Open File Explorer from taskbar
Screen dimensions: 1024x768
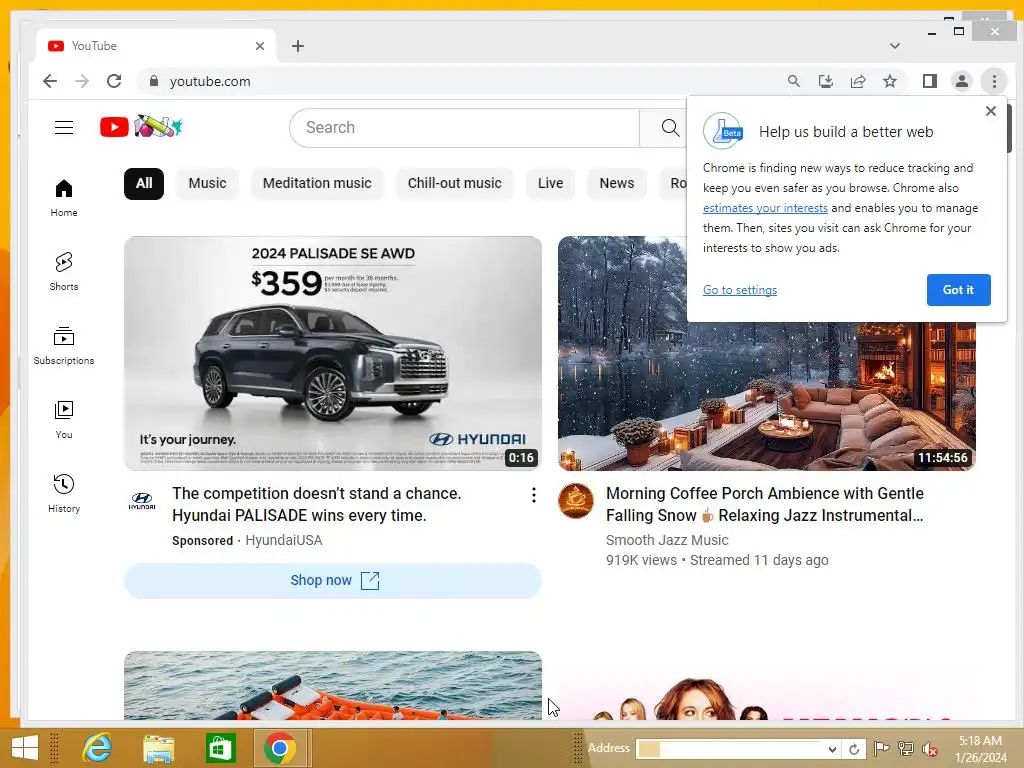click(x=158, y=748)
